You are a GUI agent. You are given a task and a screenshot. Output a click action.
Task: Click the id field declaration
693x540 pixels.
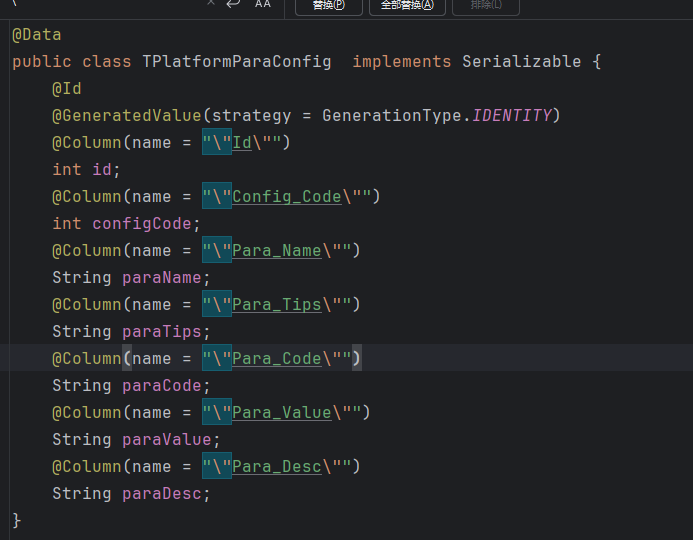[x=102, y=170]
